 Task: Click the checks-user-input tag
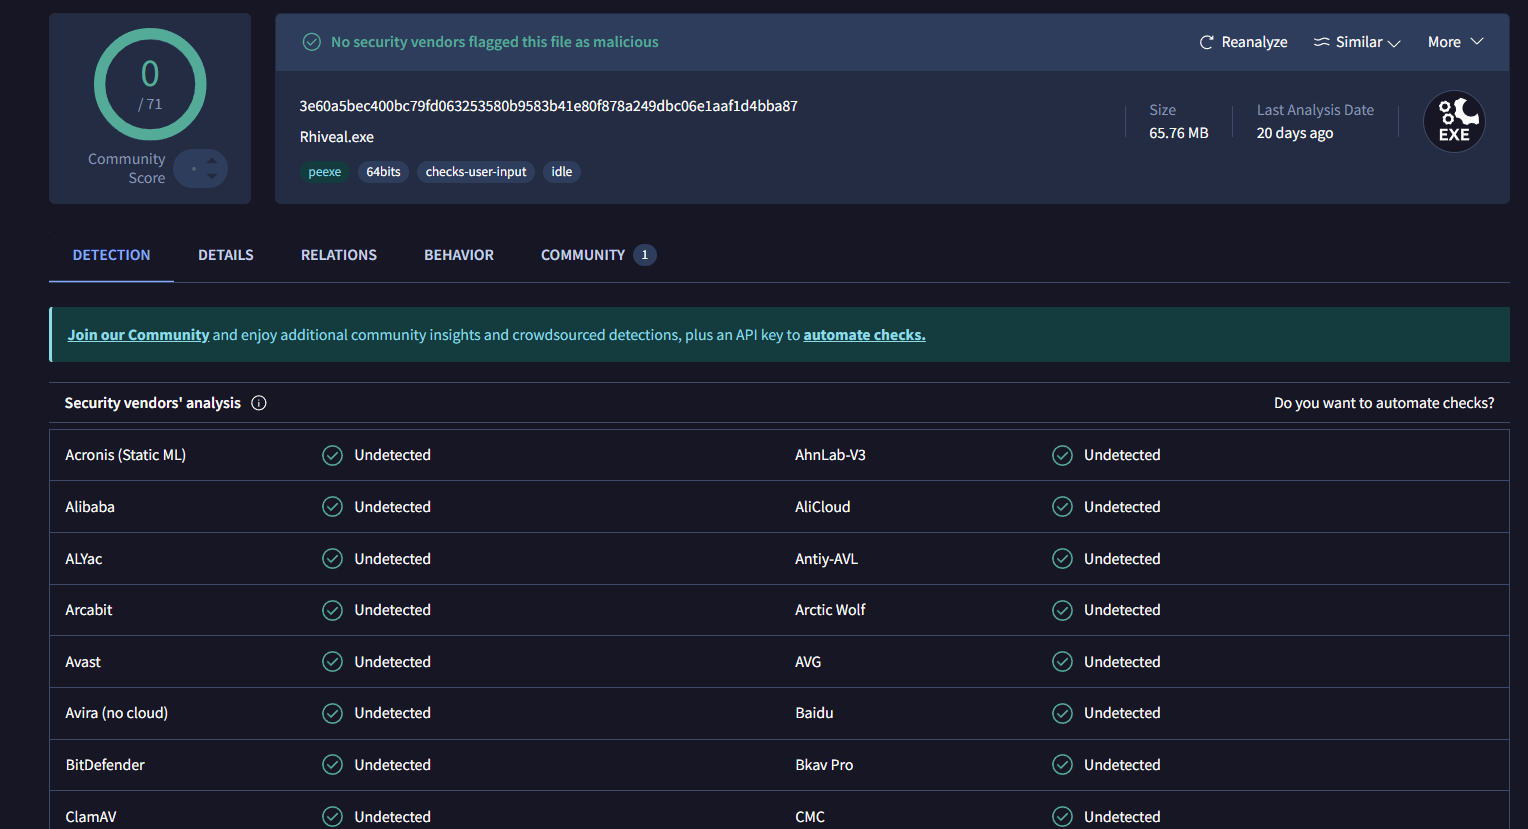(x=476, y=172)
